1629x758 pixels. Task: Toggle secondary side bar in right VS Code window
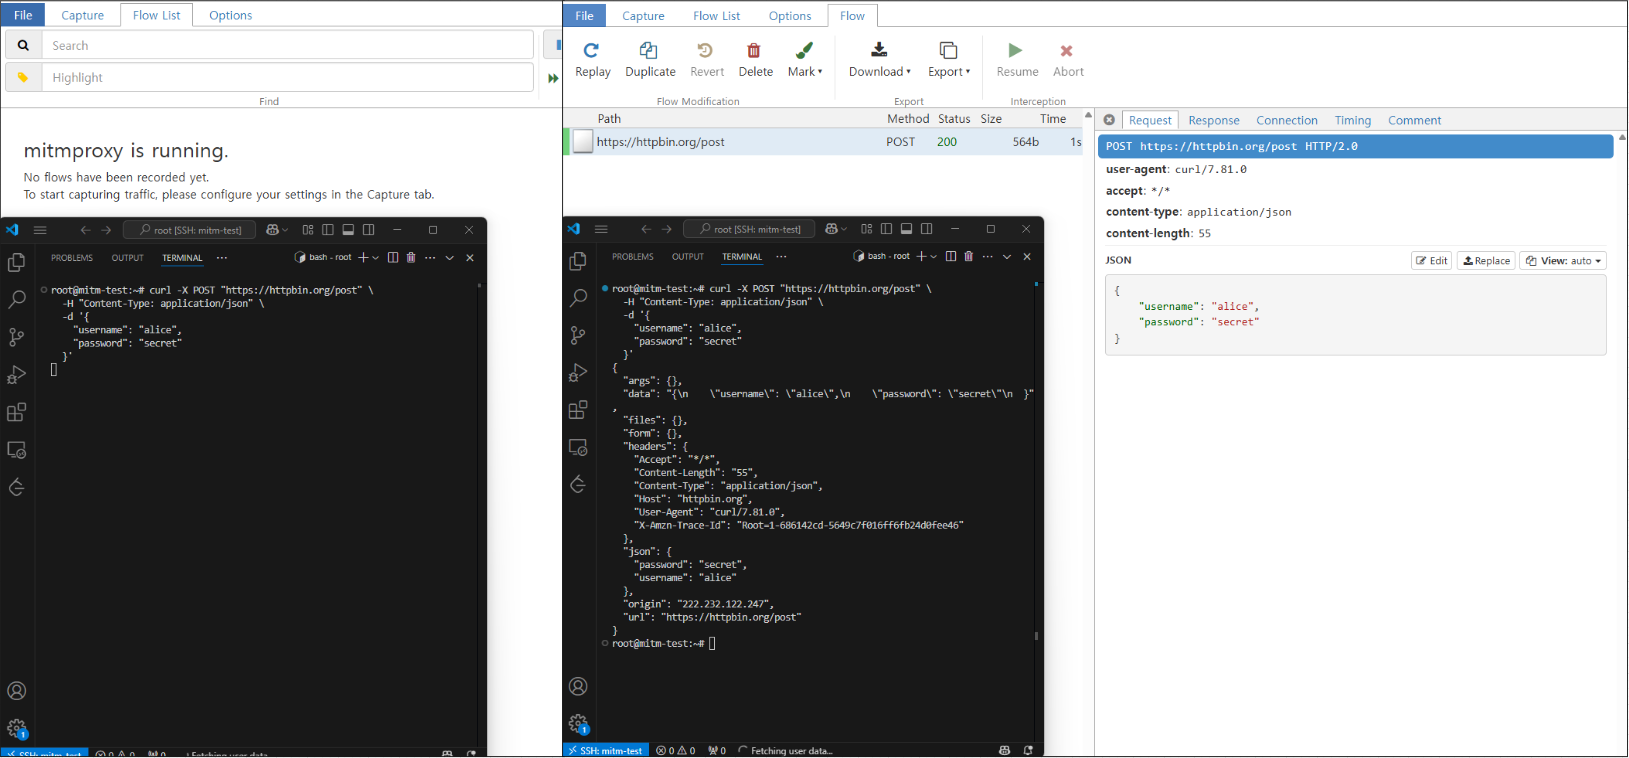[926, 229]
